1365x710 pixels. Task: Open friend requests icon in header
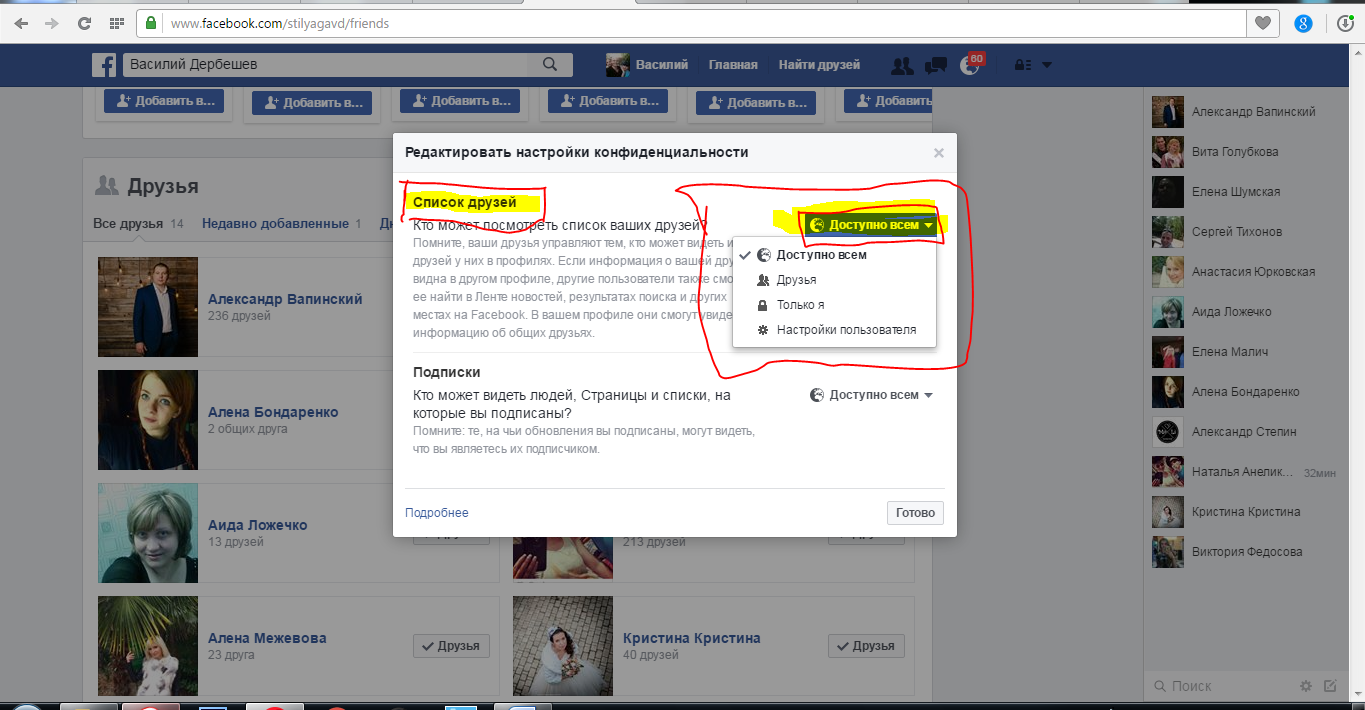point(902,66)
